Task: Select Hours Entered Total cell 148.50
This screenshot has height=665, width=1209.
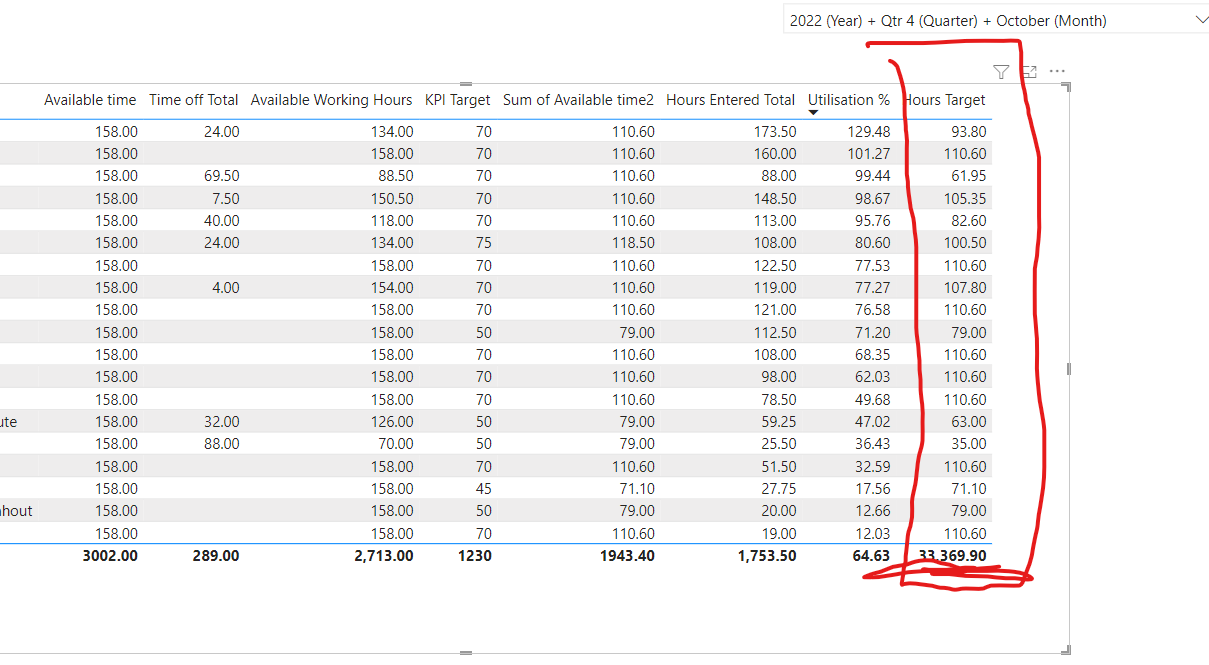Action: [775, 198]
